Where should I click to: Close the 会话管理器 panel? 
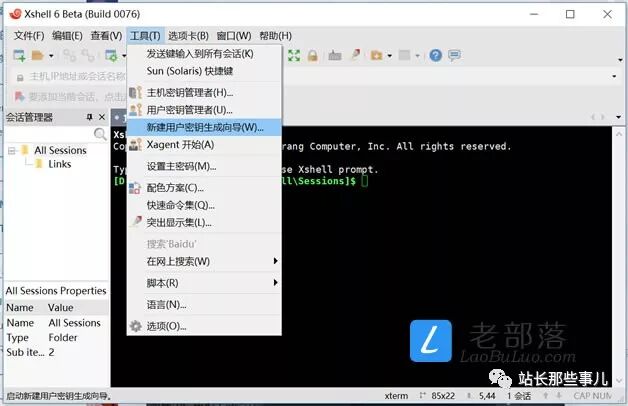(102, 117)
